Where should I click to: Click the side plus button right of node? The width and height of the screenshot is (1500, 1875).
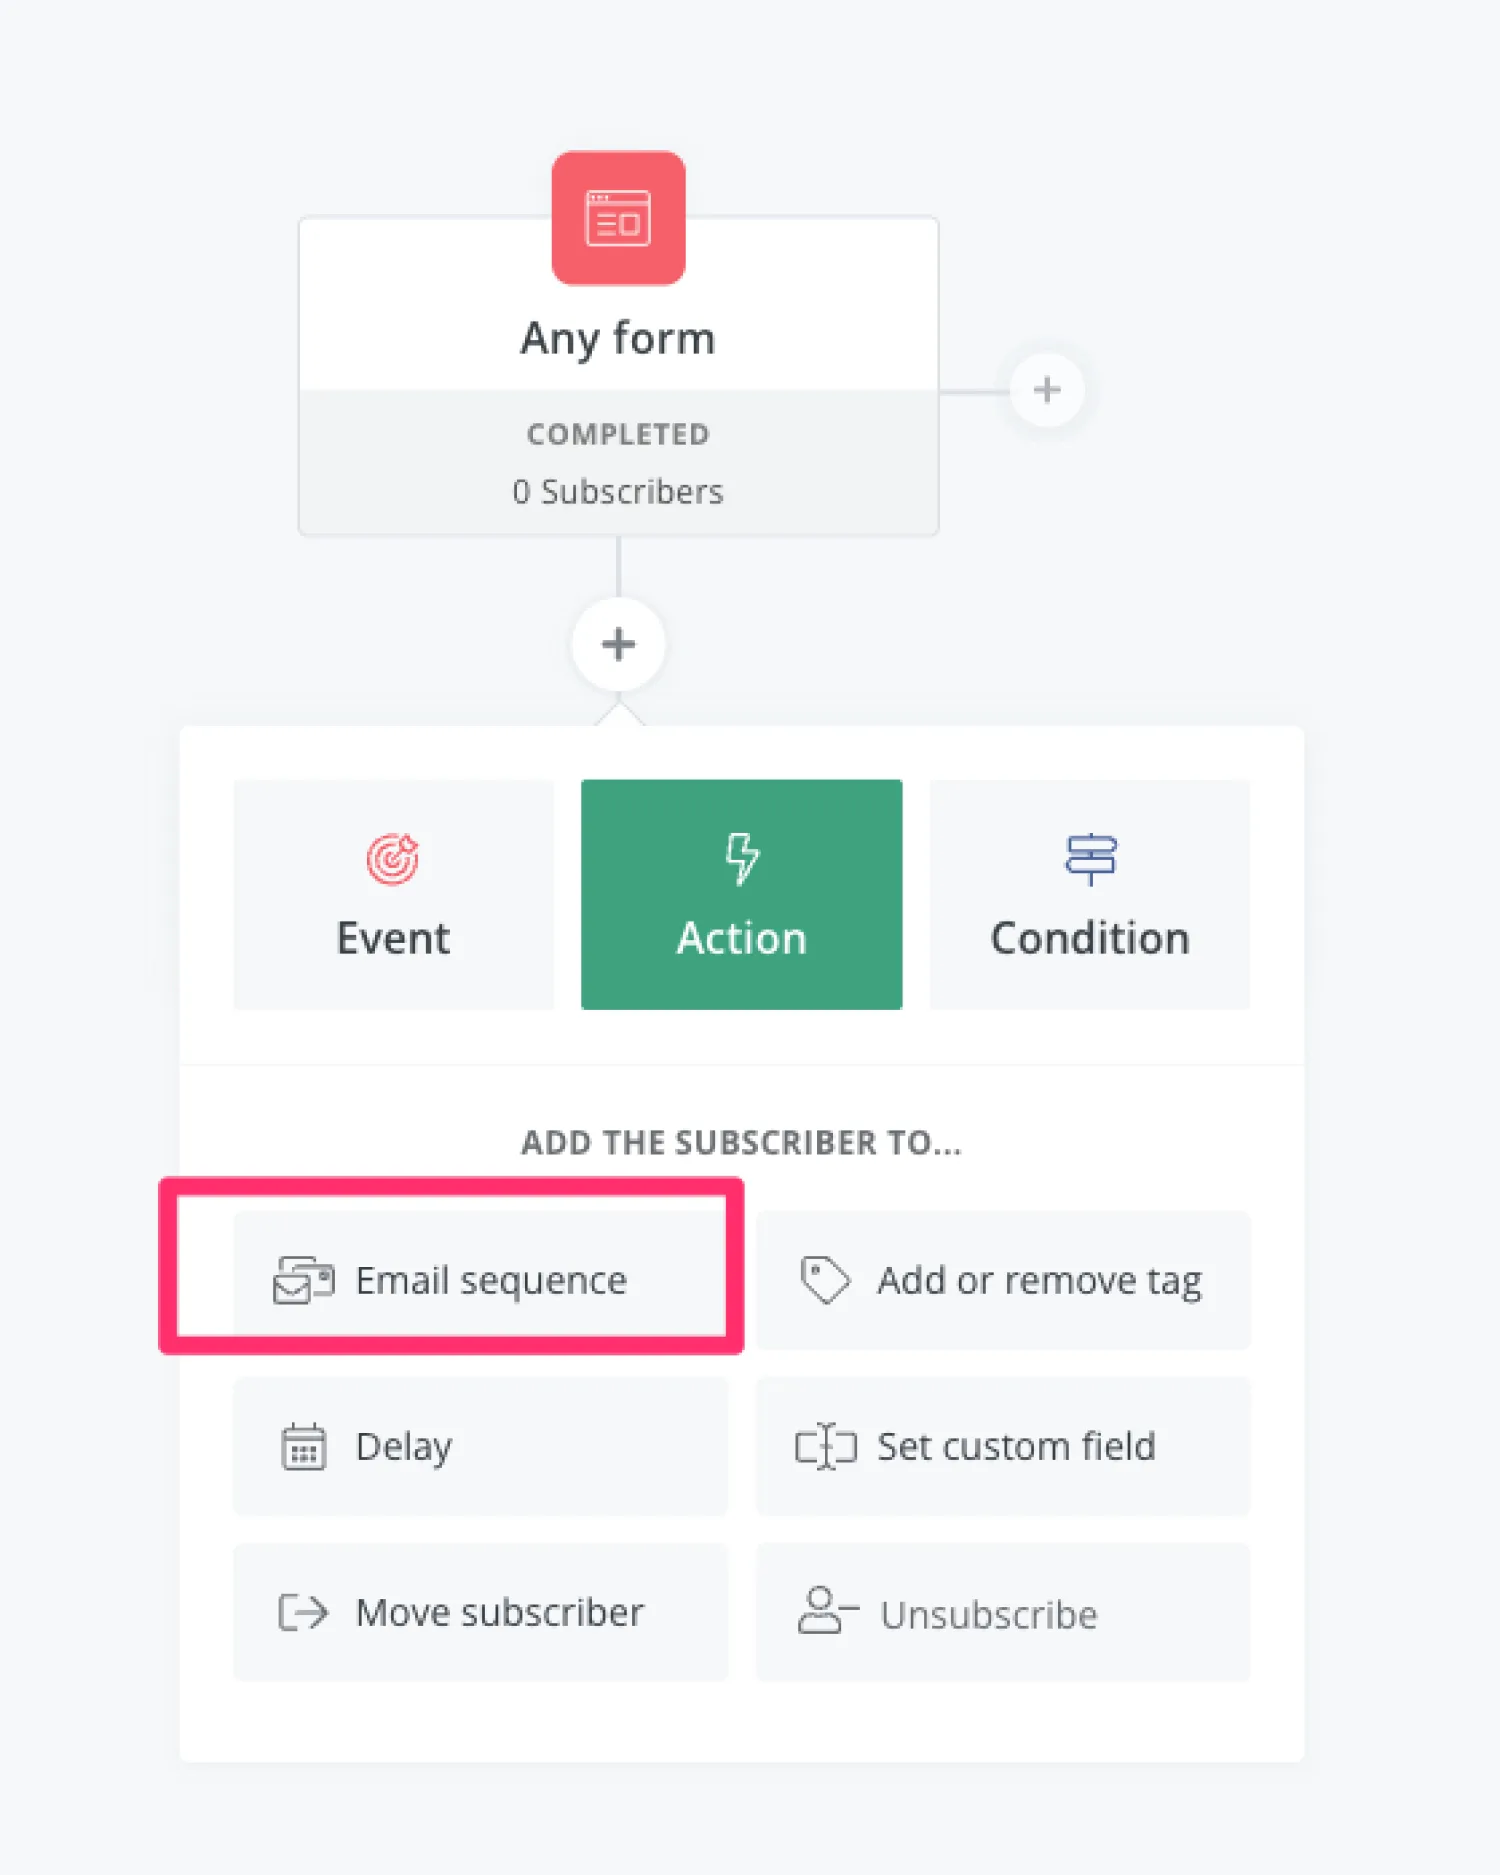click(x=1047, y=390)
